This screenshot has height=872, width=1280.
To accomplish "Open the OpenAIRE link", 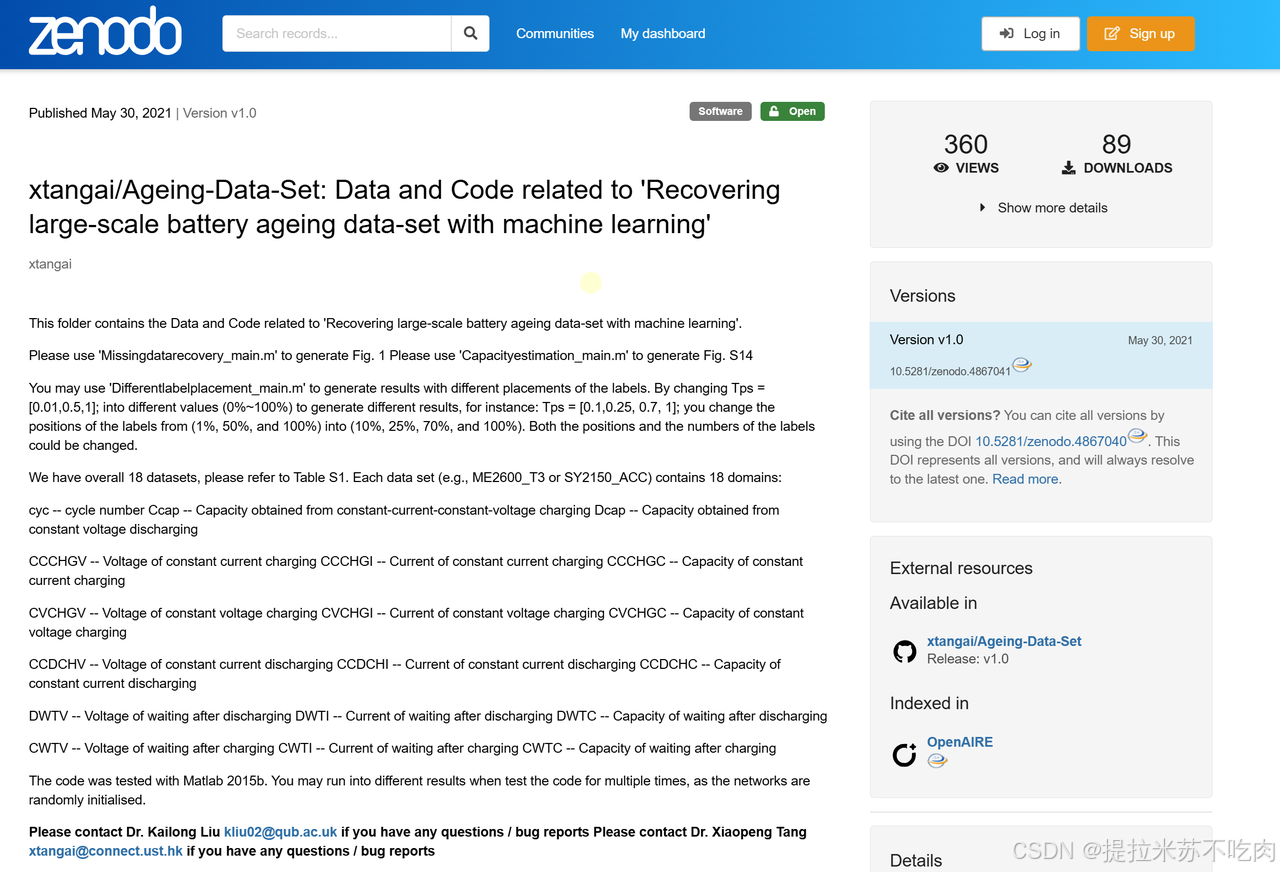I will (960, 742).
